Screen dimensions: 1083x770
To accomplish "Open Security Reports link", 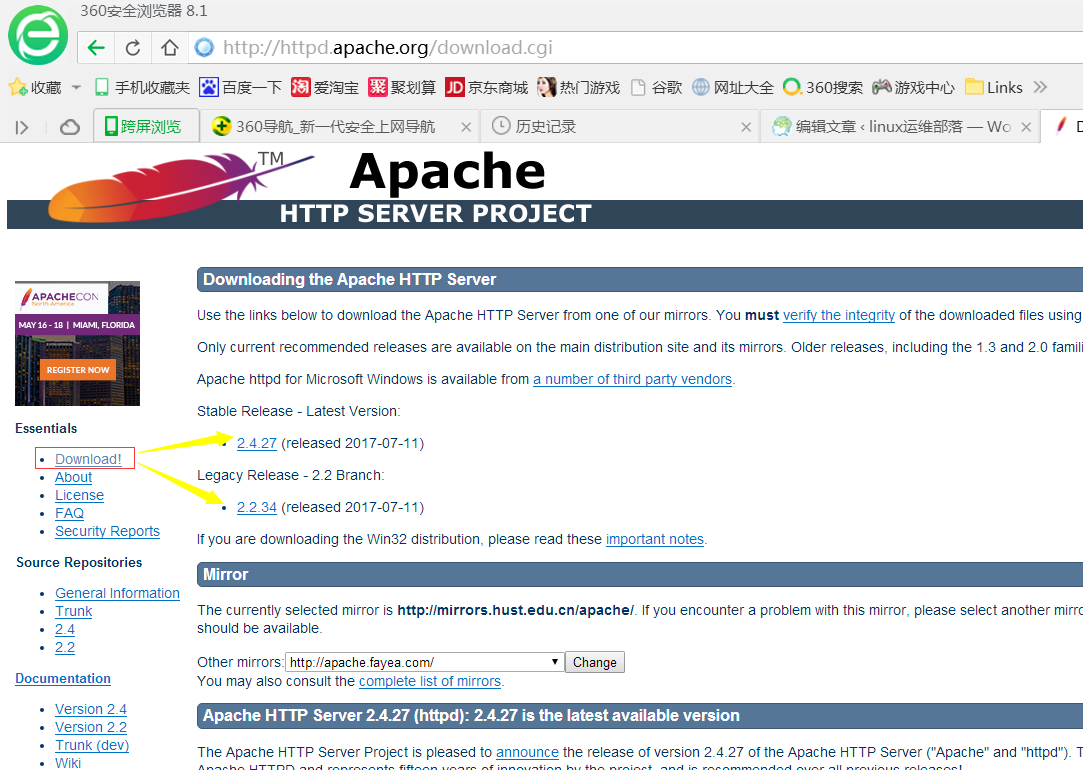I will click(x=107, y=531).
